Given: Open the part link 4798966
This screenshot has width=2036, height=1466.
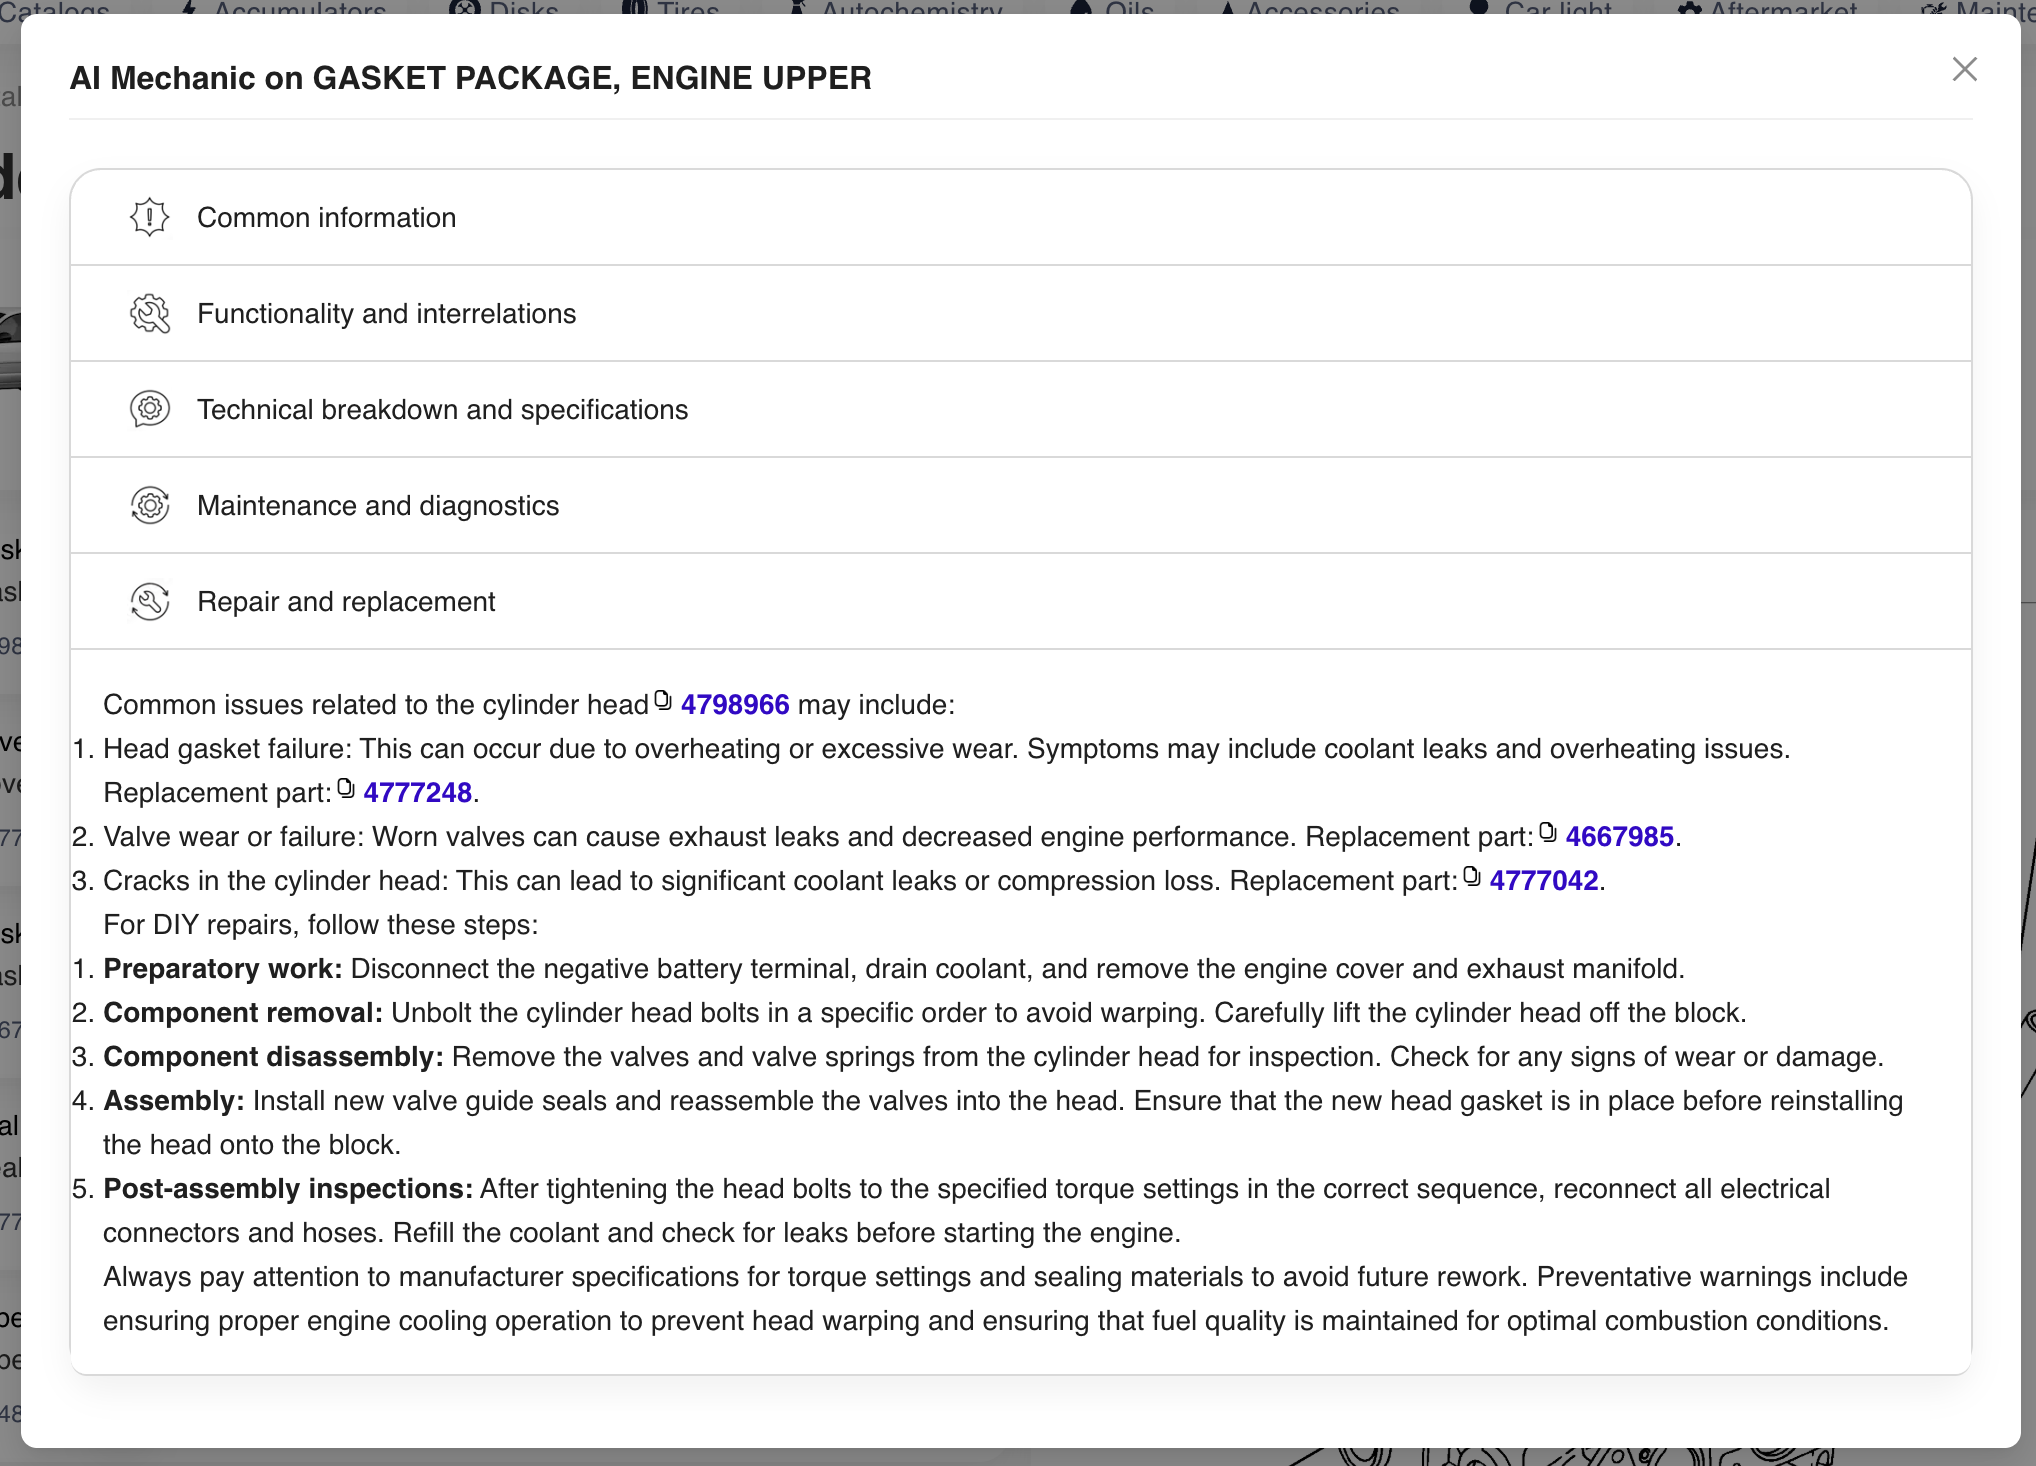Looking at the screenshot, I should pyautogui.click(x=734, y=705).
